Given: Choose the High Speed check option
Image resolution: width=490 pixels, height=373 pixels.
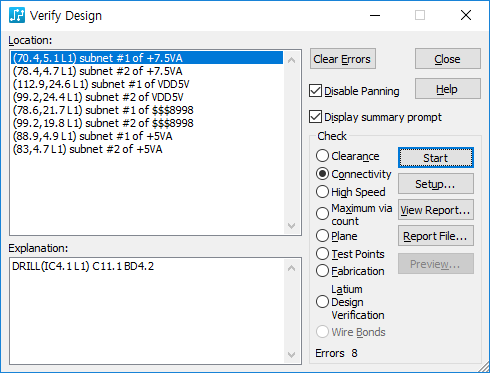Looking at the screenshot, I should 322,192.
